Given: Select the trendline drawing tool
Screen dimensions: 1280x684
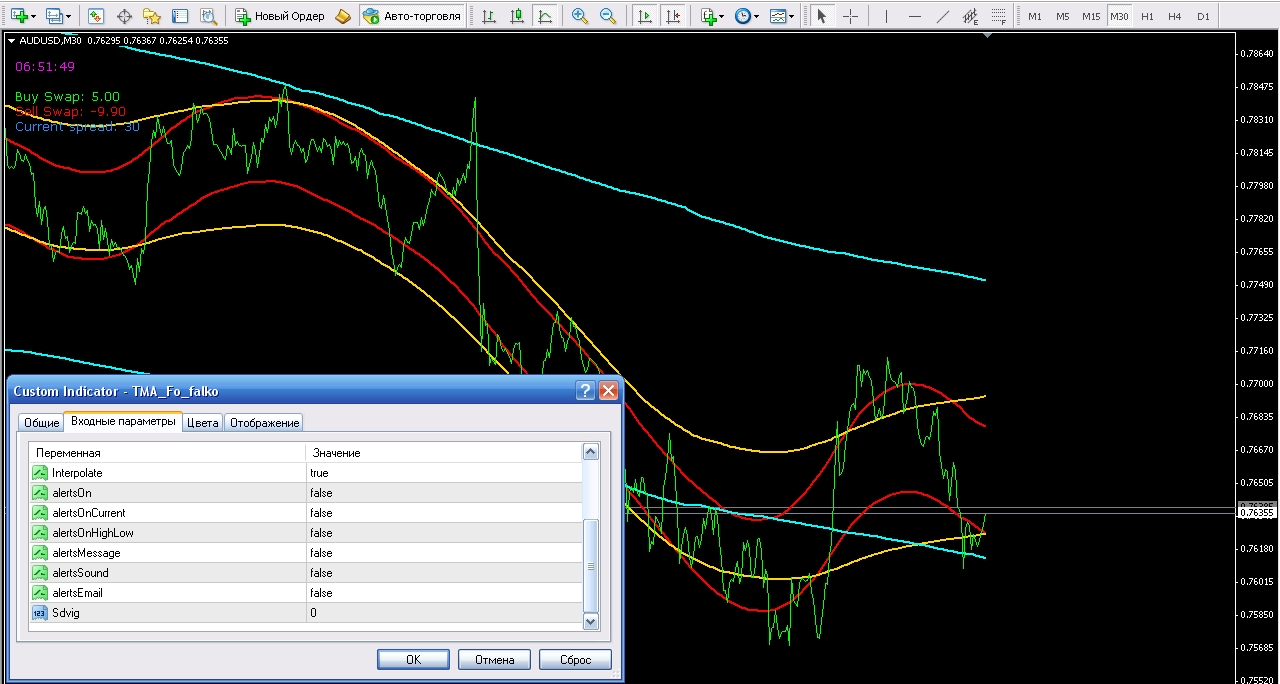Looking at the screenshot, I should tap(942, 16).
